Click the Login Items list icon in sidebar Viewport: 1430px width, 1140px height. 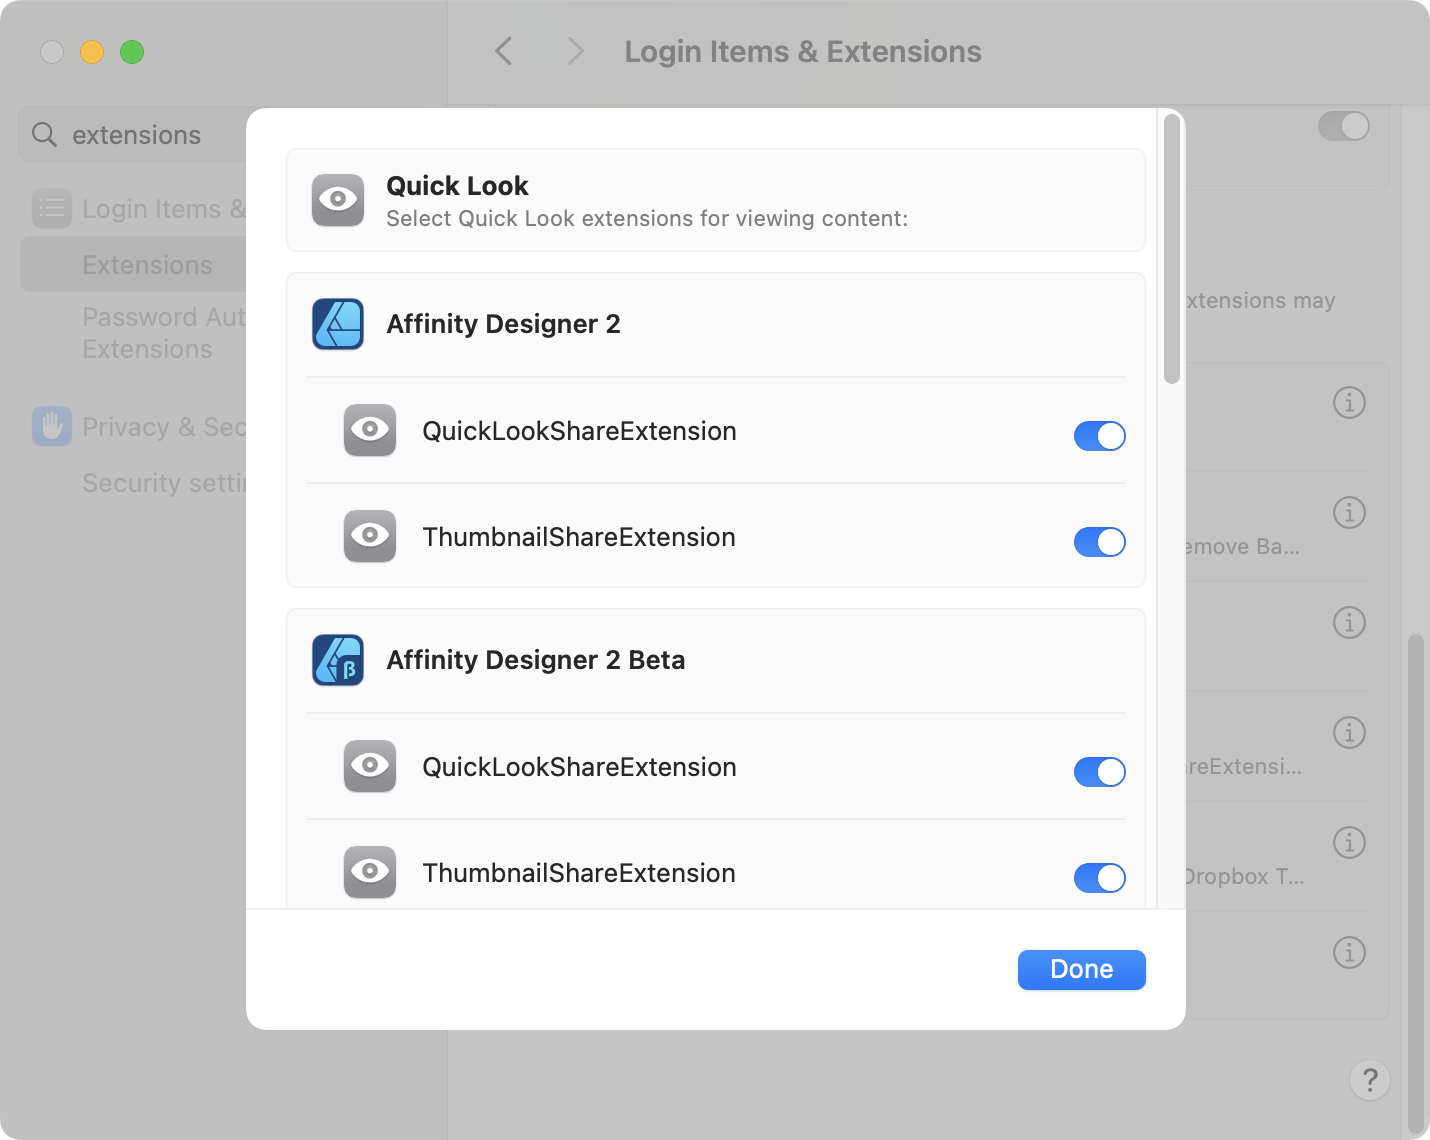[52, 208]
